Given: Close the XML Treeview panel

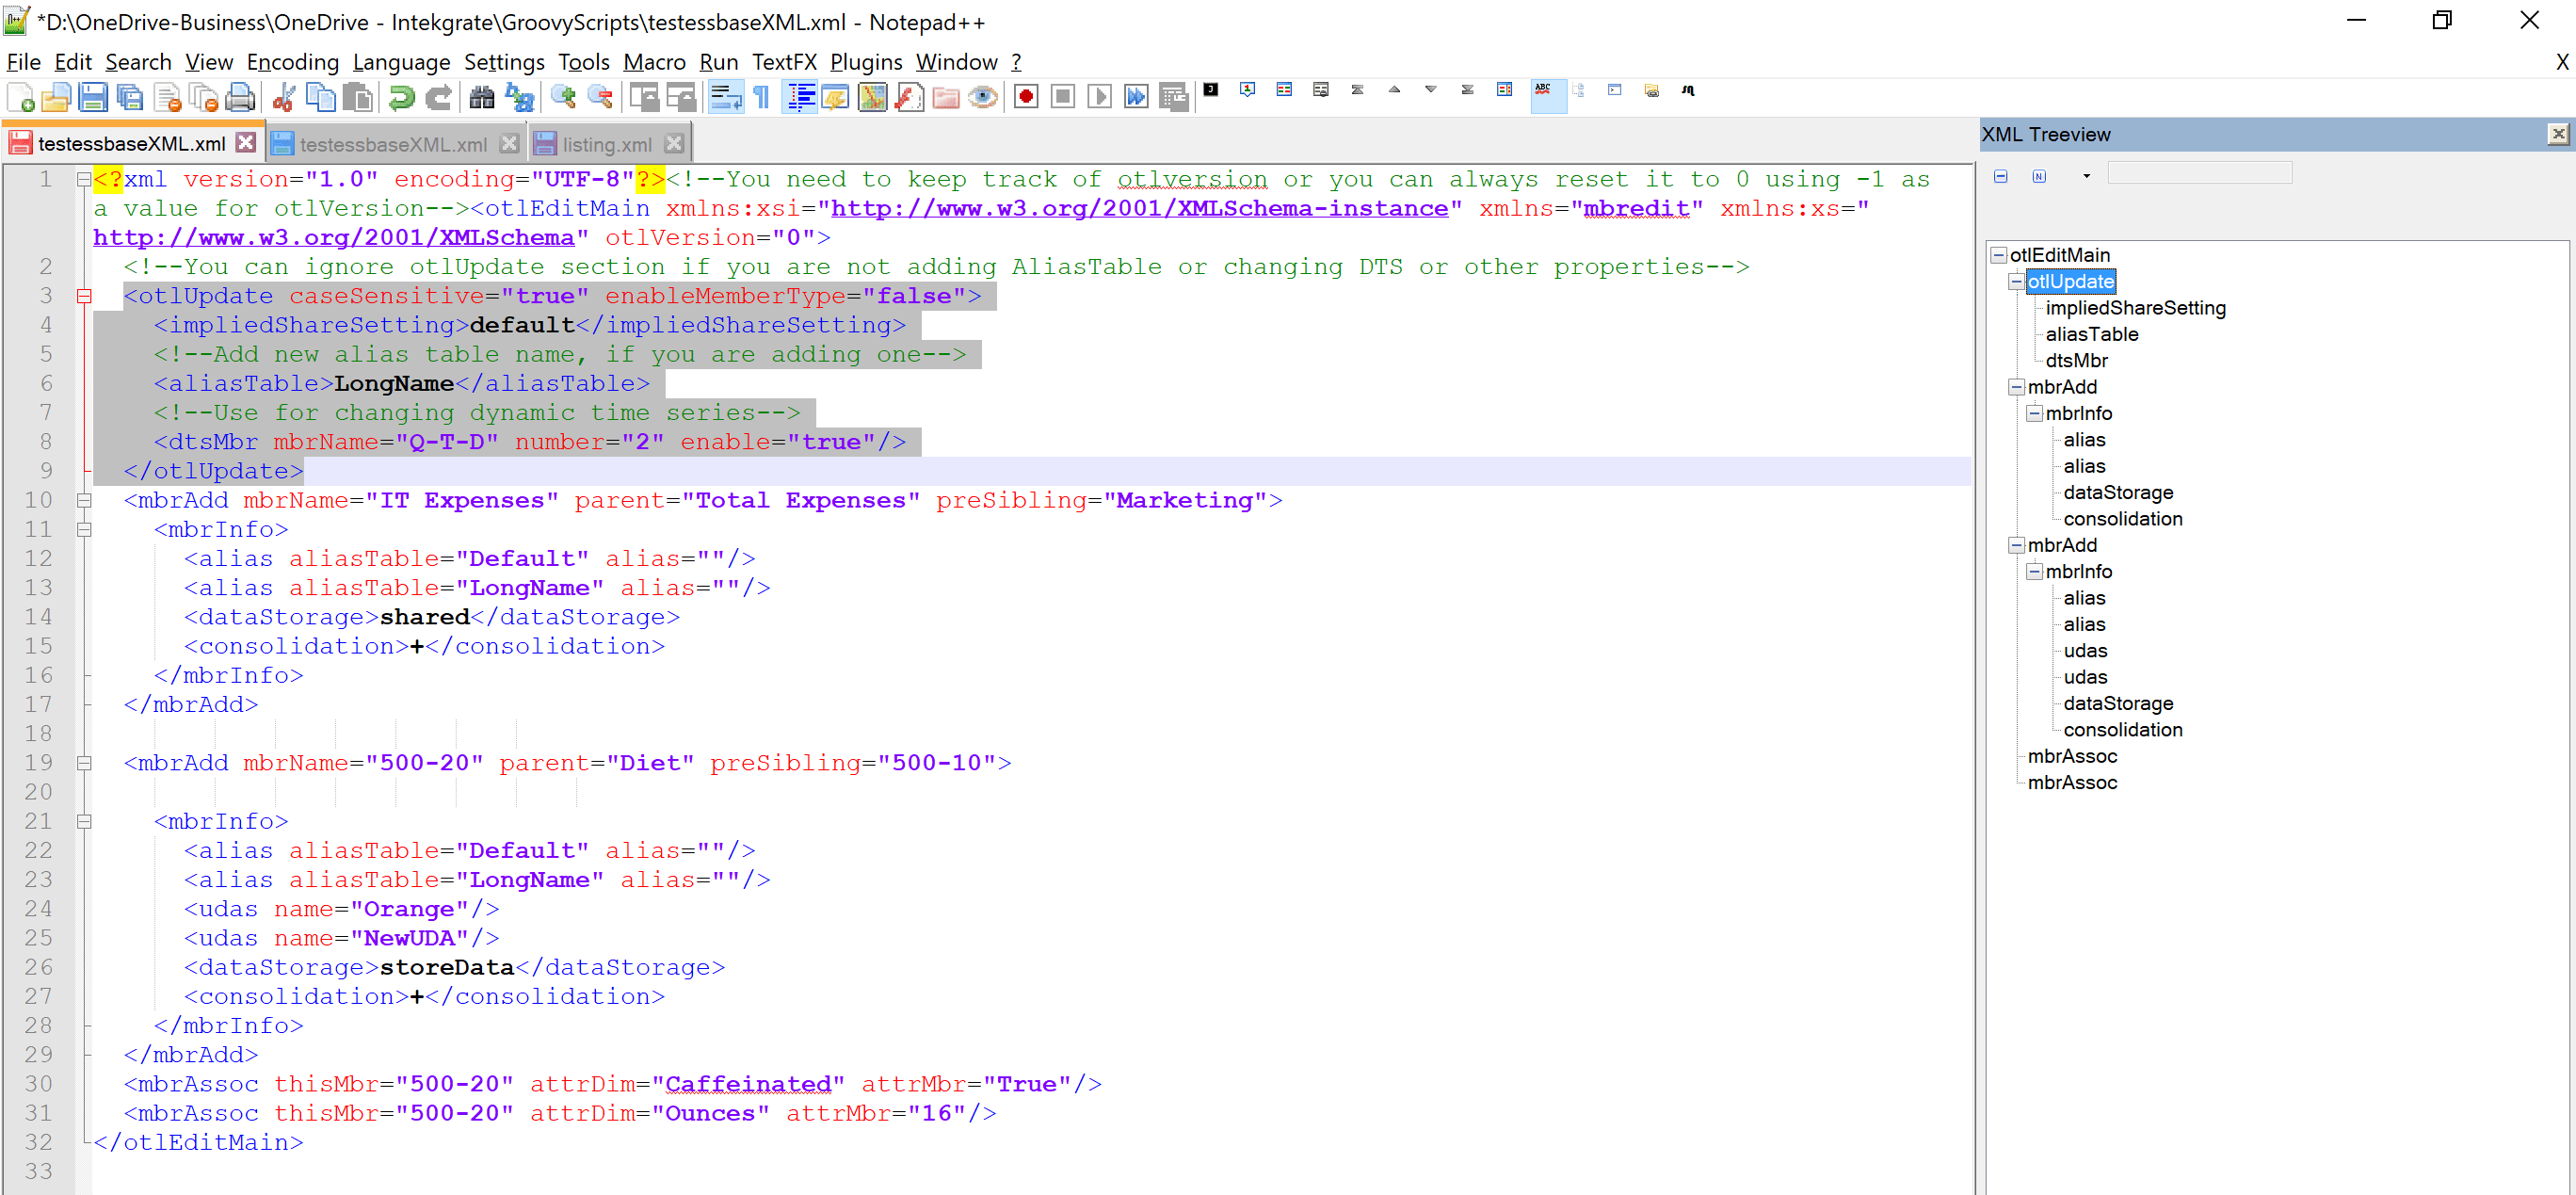Looking at the screenshot, I should point(2557,134).
